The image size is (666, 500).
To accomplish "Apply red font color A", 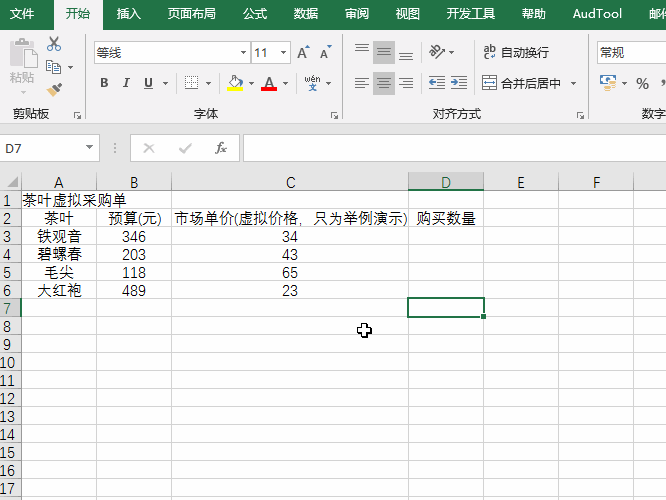I will (269, 83).
